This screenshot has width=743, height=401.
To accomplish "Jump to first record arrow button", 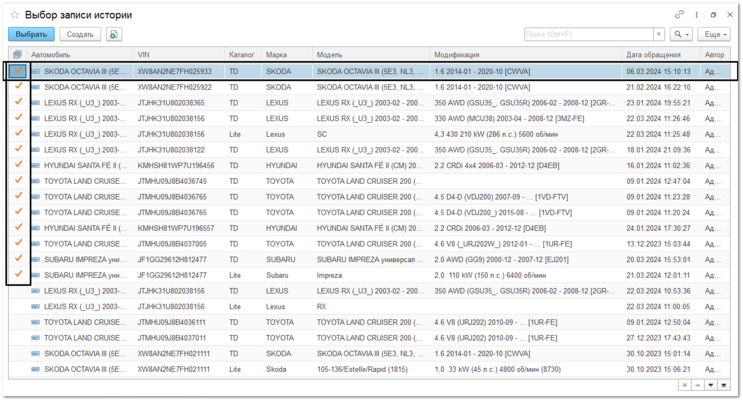I will tap(684, 385).
